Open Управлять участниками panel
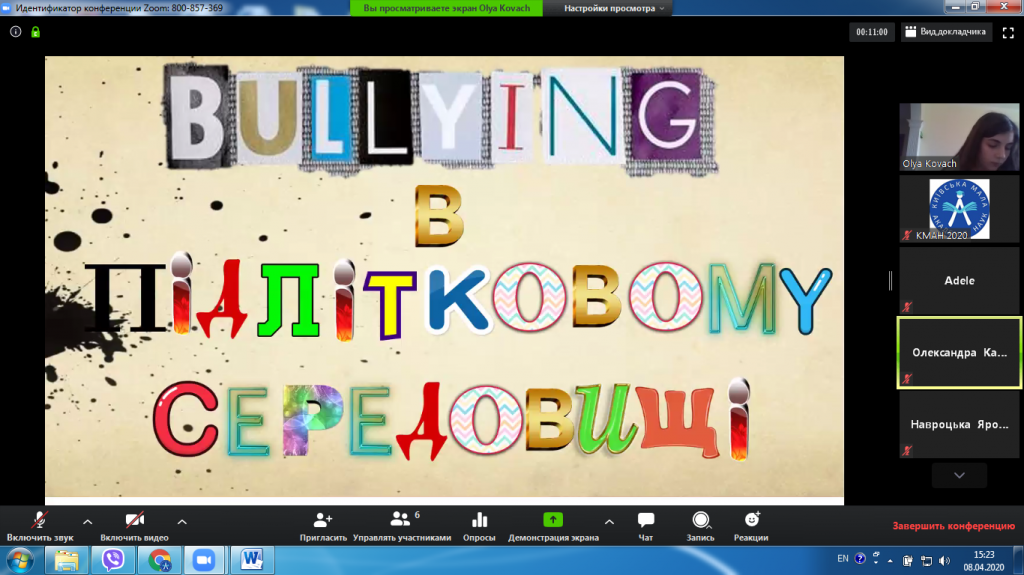1024x575 pixels. click(402, 526)
